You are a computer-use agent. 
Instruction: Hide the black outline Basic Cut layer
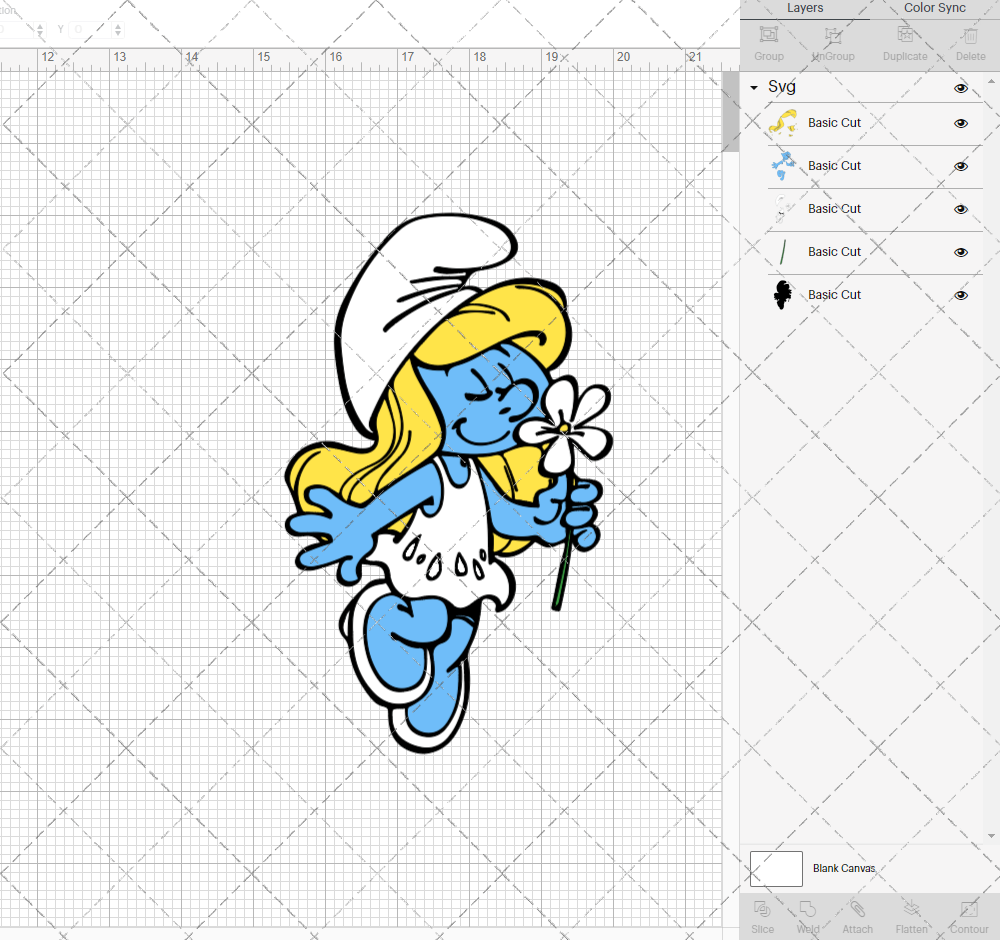[960, 295]
